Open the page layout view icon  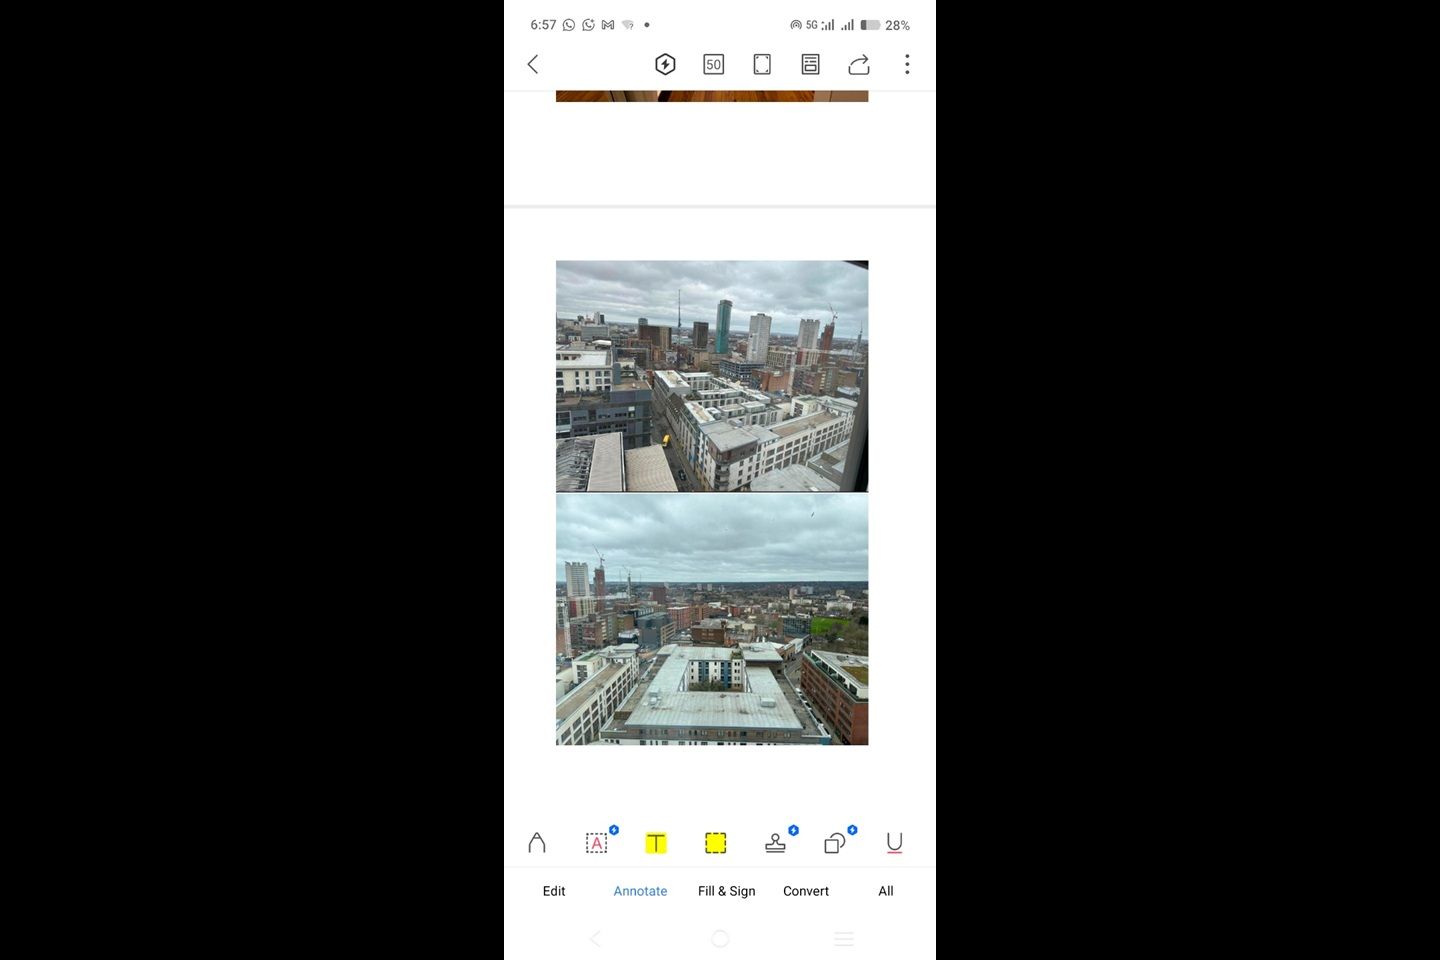(810, 64)
